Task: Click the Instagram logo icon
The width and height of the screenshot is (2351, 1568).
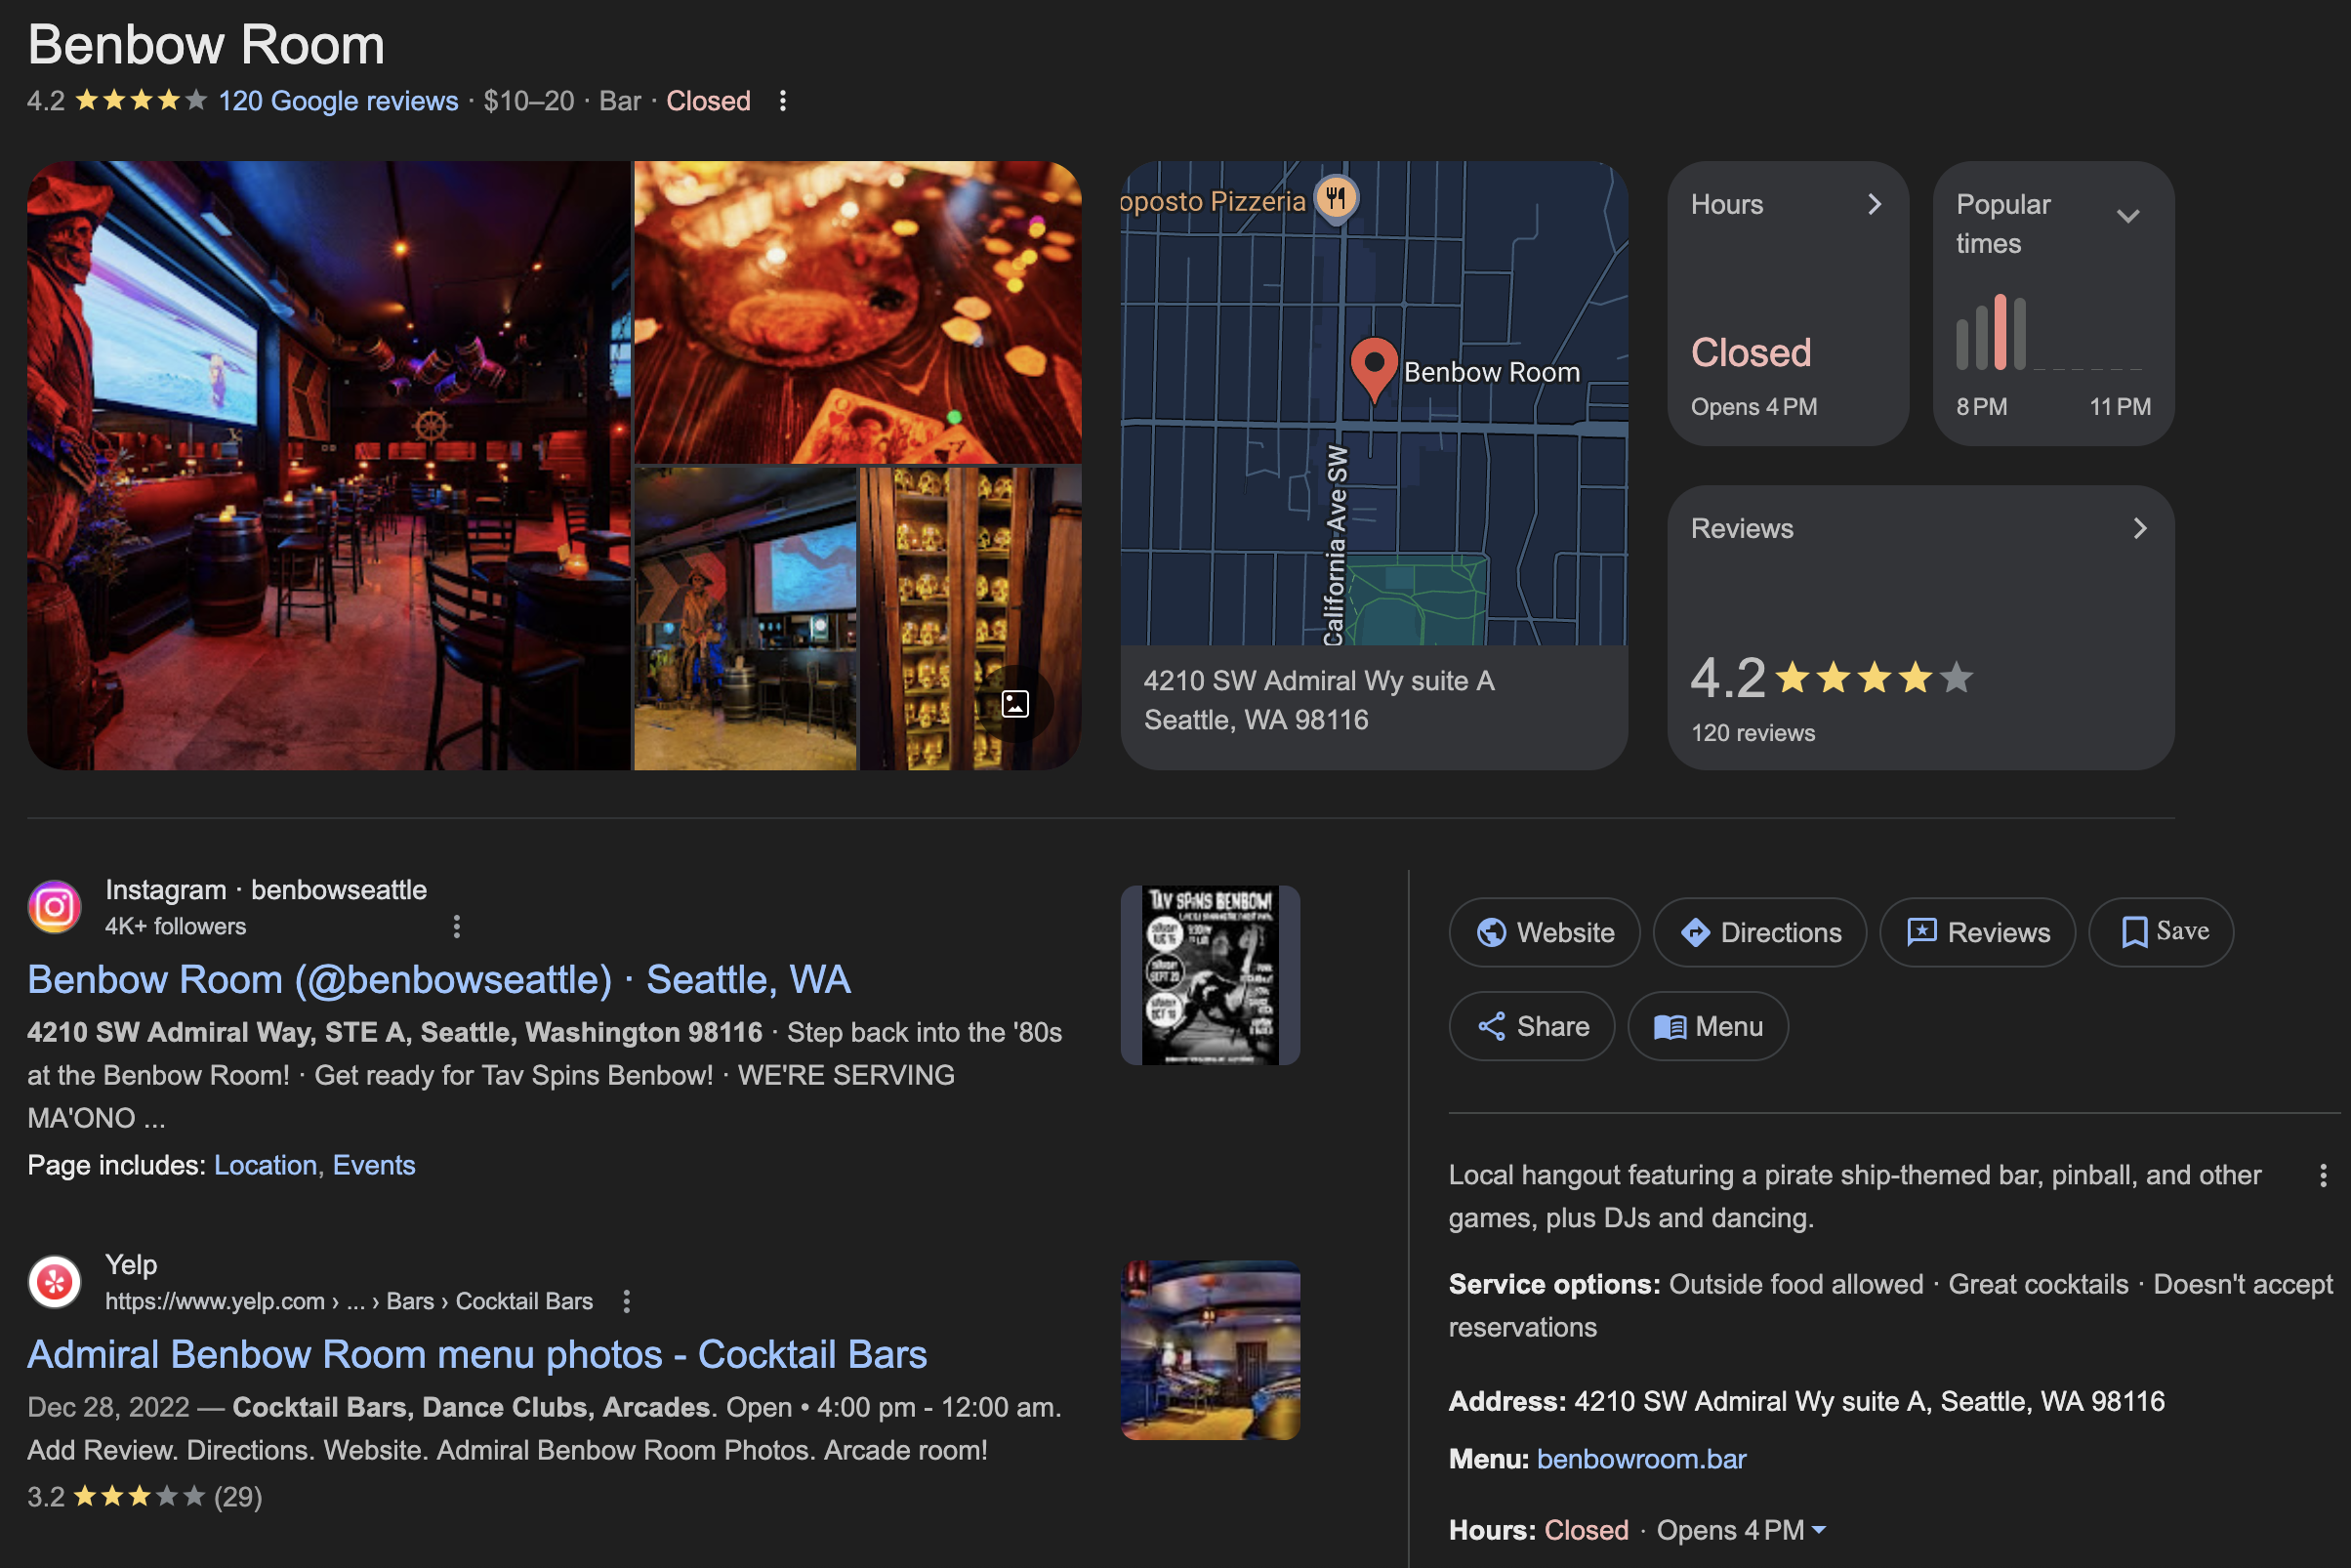Action: click(55, 906)
